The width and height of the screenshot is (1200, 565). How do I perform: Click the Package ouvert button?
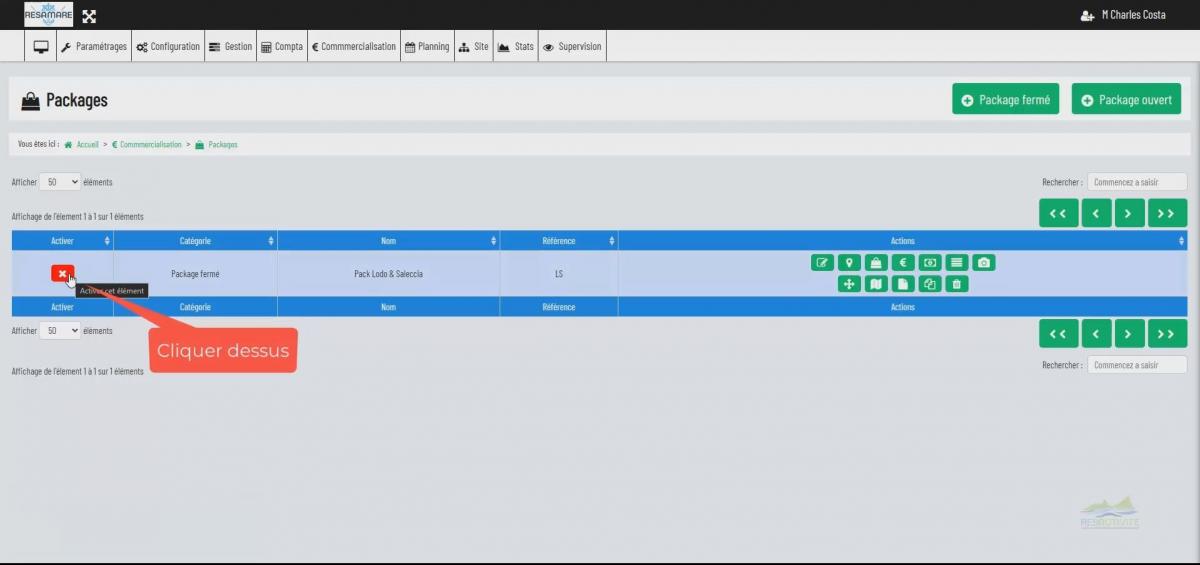pos(1126,99)
